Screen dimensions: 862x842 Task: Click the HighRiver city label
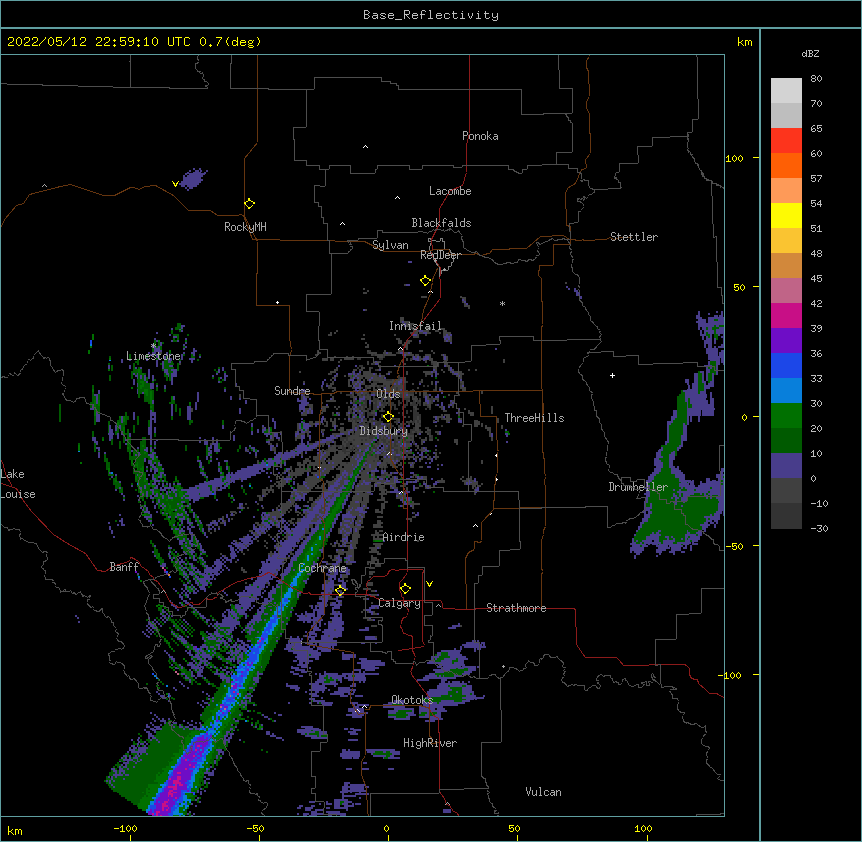(430, 743)
